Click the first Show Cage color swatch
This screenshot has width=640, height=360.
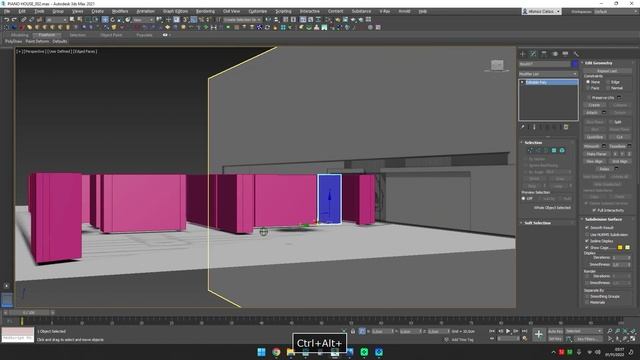point(620,247)
